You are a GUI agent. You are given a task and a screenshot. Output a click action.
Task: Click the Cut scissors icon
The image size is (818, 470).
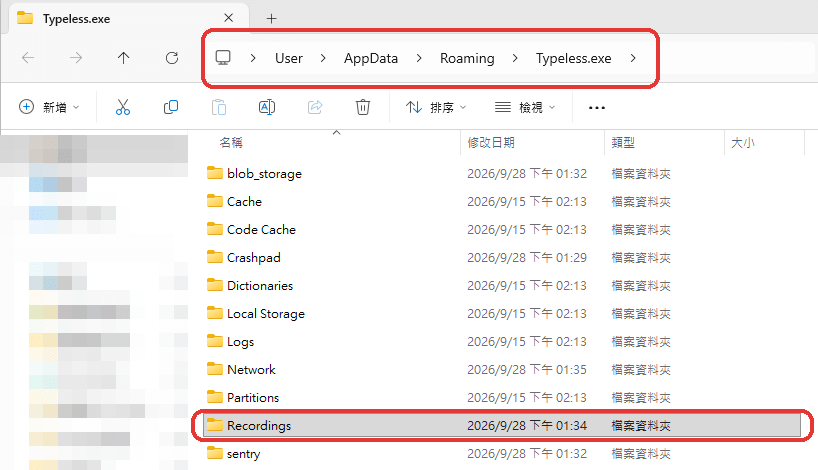(x=123, y=107)
